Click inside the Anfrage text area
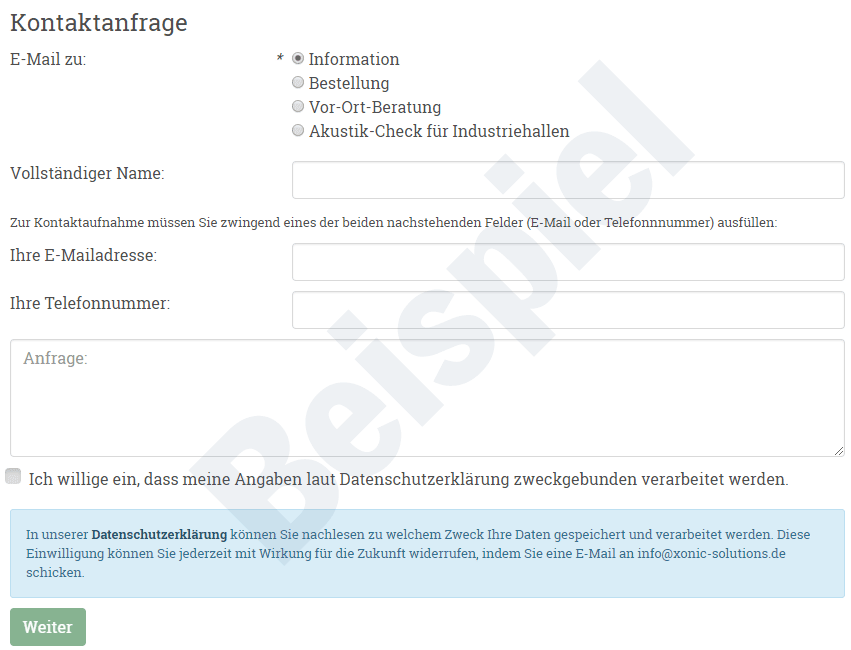The width and height of the screenshot is (851, 650). [x=427, y=398]
